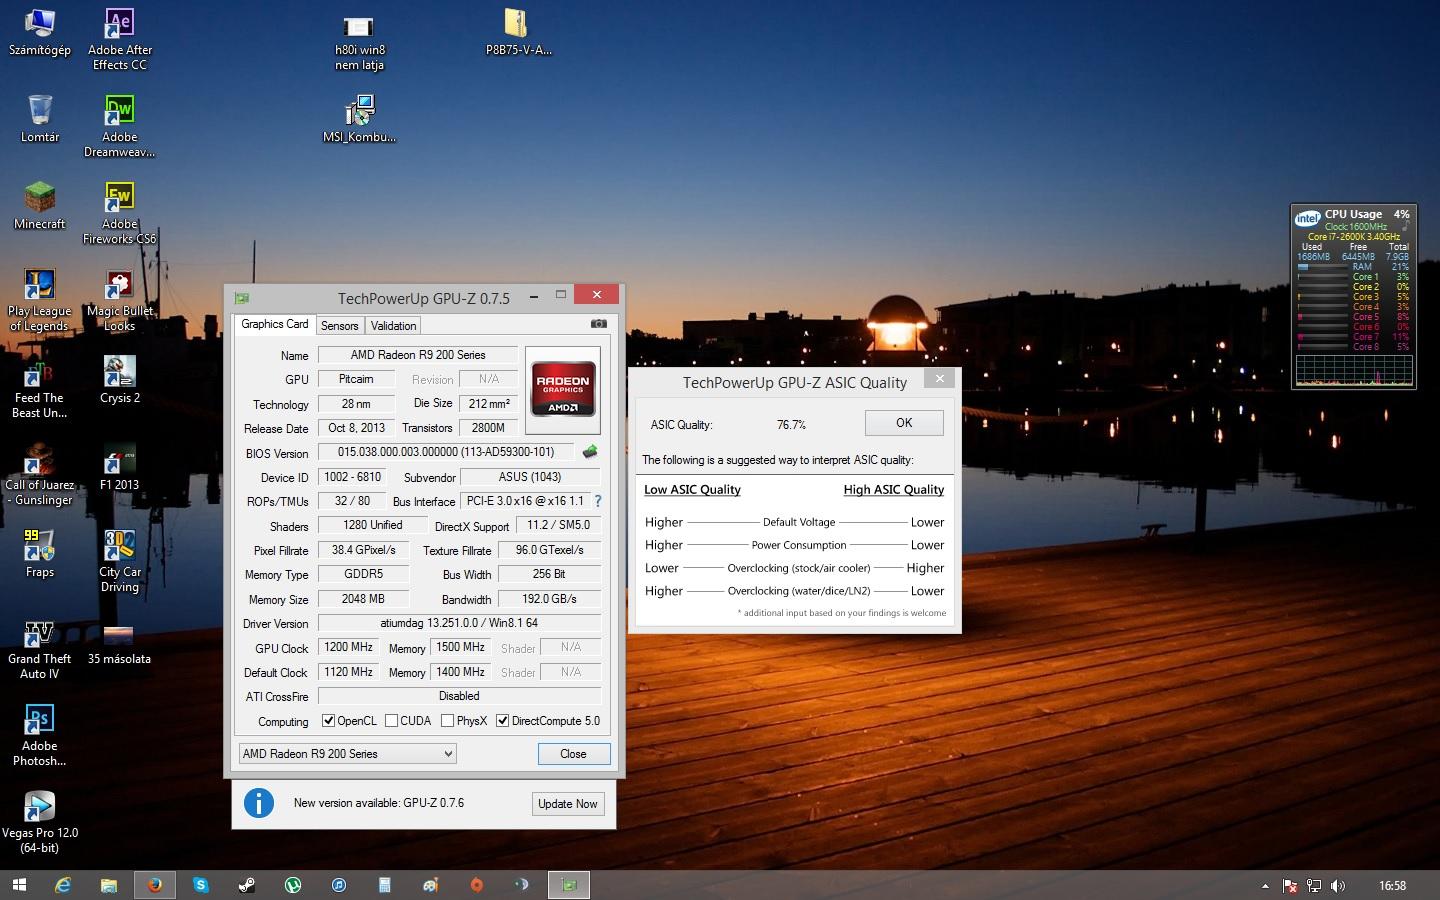This screenshot has height=900, width=1440.
Task: Click the Radeon Graphics AMD logo
Action: pos(563,389)
